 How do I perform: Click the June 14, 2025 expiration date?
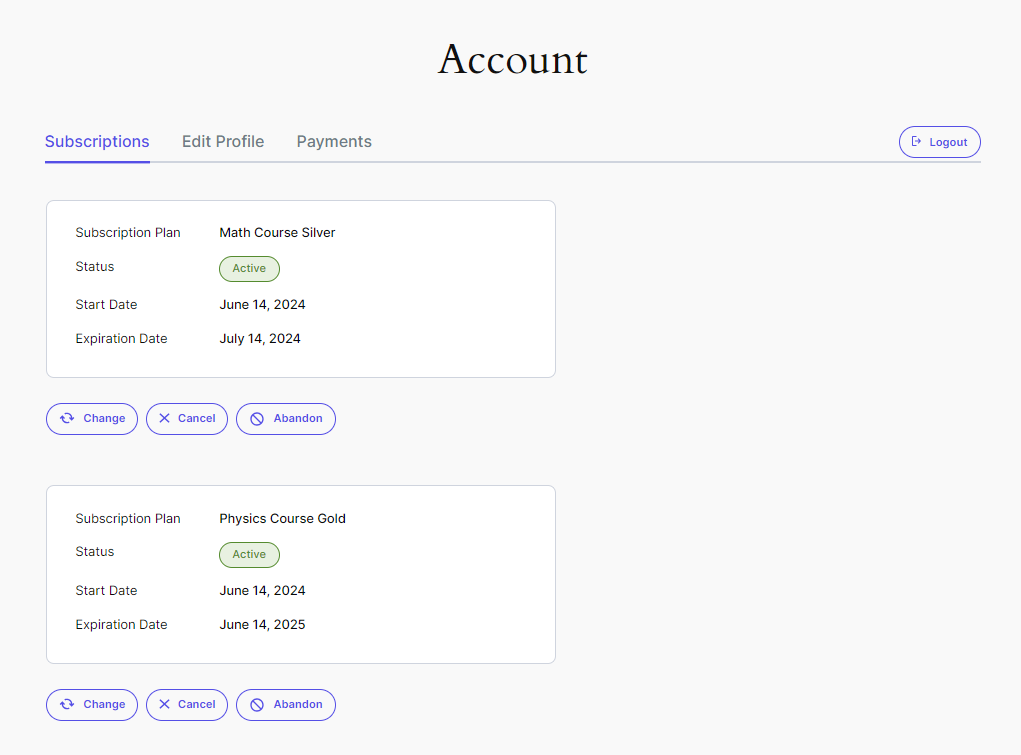click(x=262, y=625)
